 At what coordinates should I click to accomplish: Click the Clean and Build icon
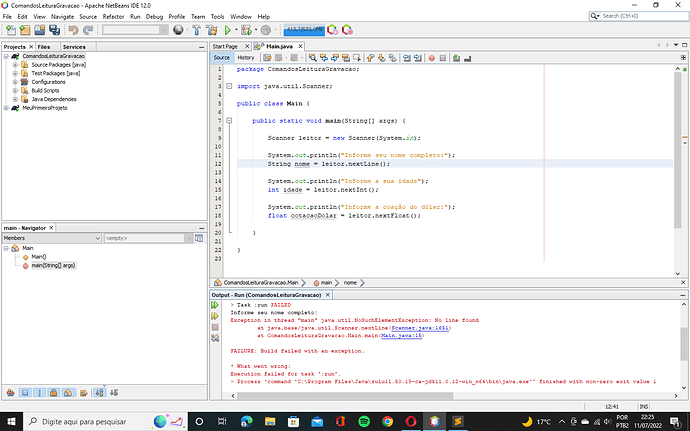pos(212,30)
